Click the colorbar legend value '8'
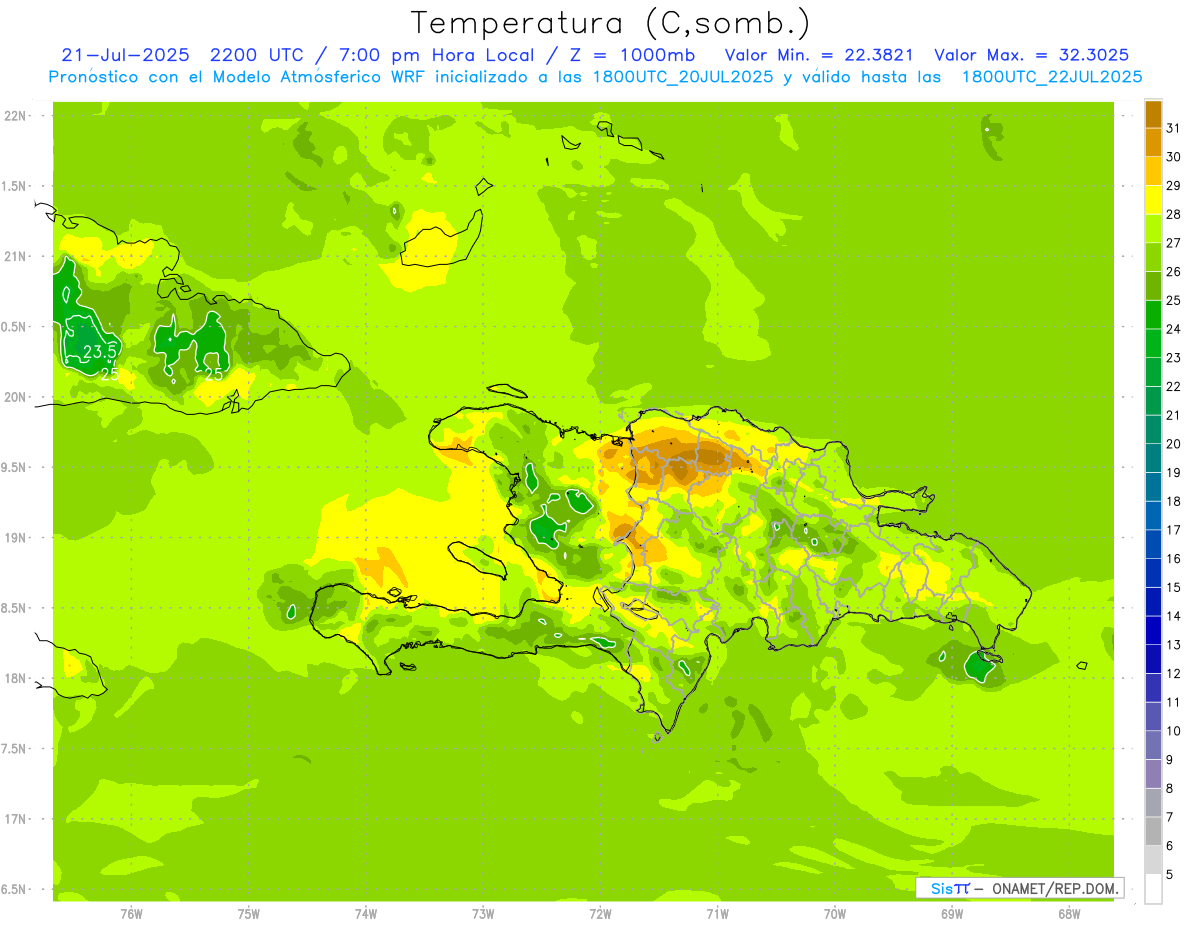The image size is (1200, 927). pos(1170,789)
